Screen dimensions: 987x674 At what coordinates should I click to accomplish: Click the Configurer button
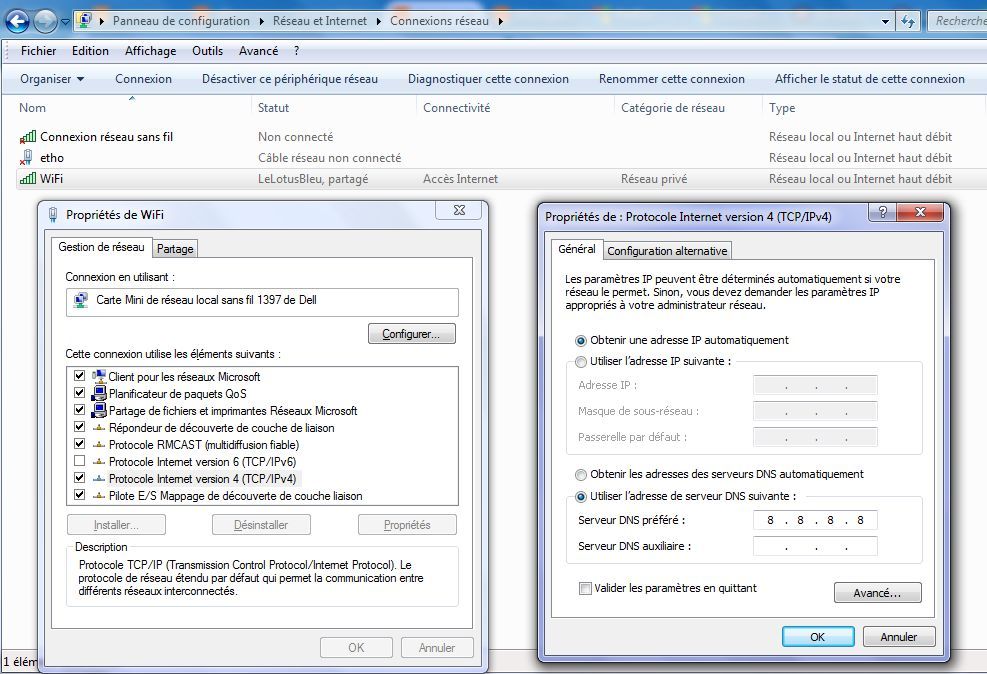pyautogui.click(x=411, y=333)
